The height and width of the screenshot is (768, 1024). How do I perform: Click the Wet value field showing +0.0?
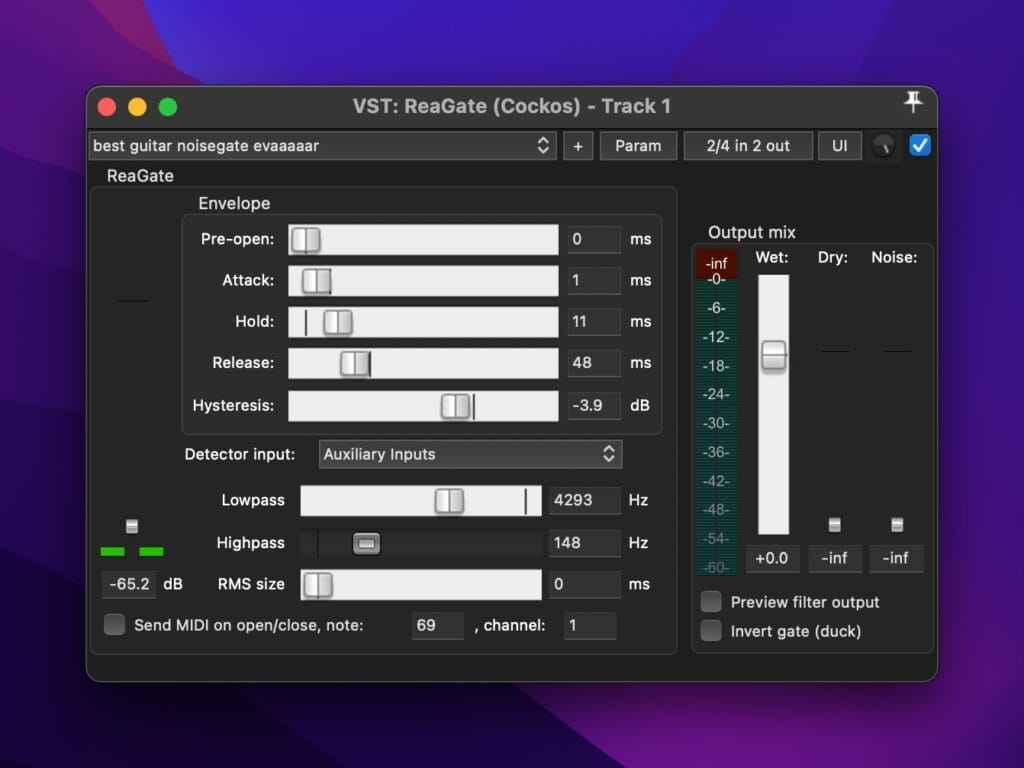point(773,558)
